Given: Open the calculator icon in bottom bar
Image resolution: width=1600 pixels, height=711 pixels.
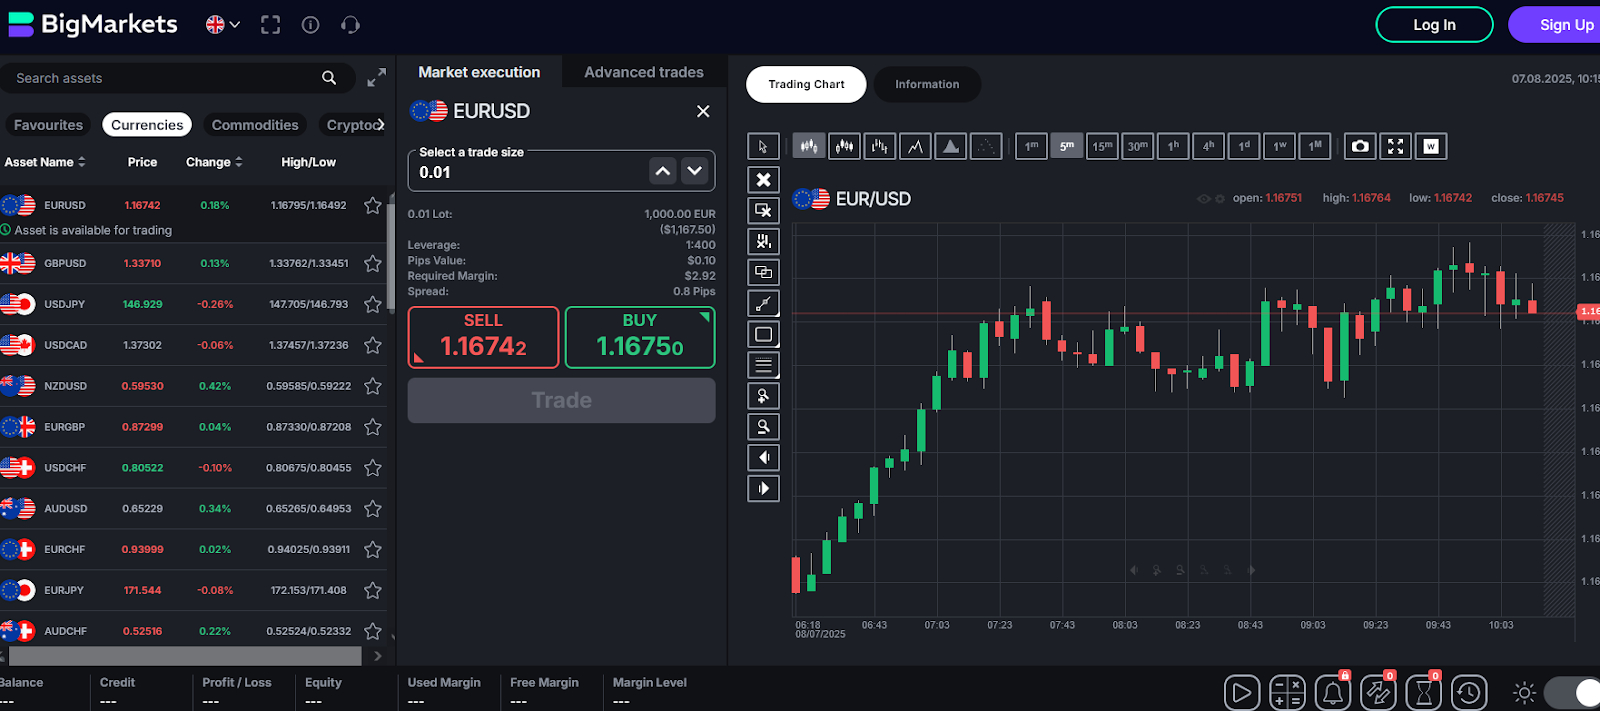Looking at the screenshot, I should (1287, 692).
